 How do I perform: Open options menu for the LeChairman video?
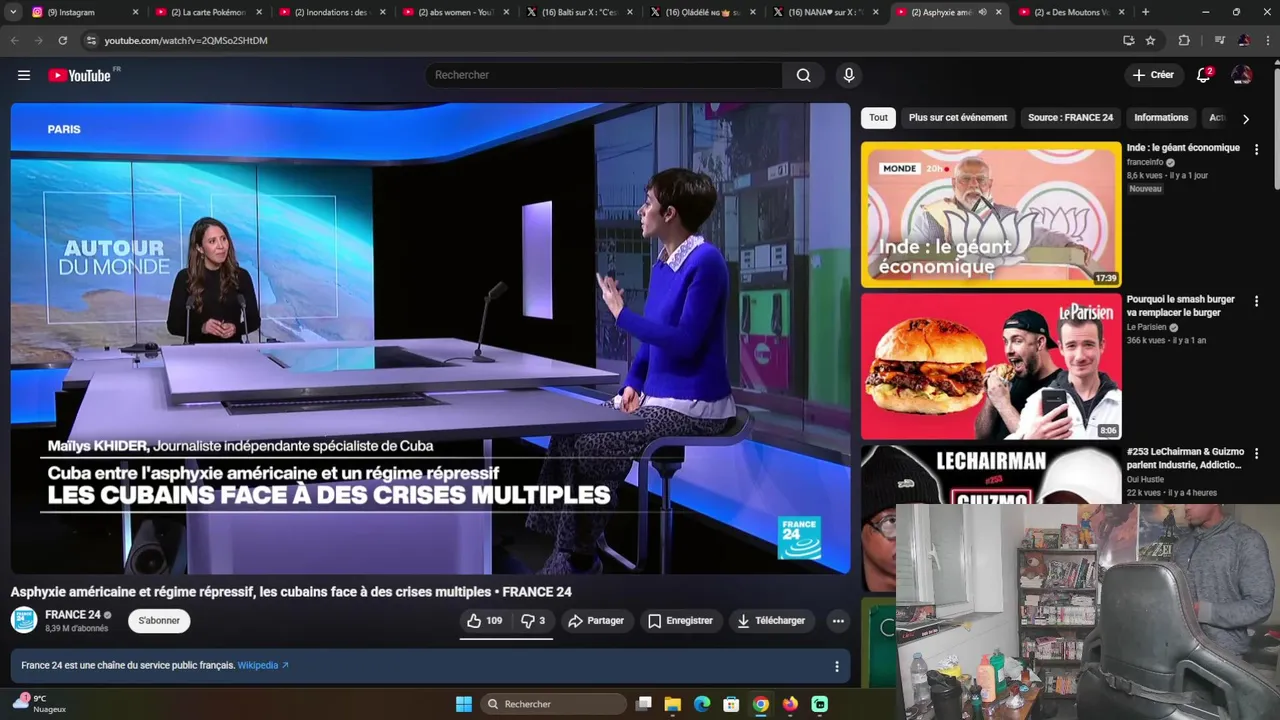(x=1257, y=453)
